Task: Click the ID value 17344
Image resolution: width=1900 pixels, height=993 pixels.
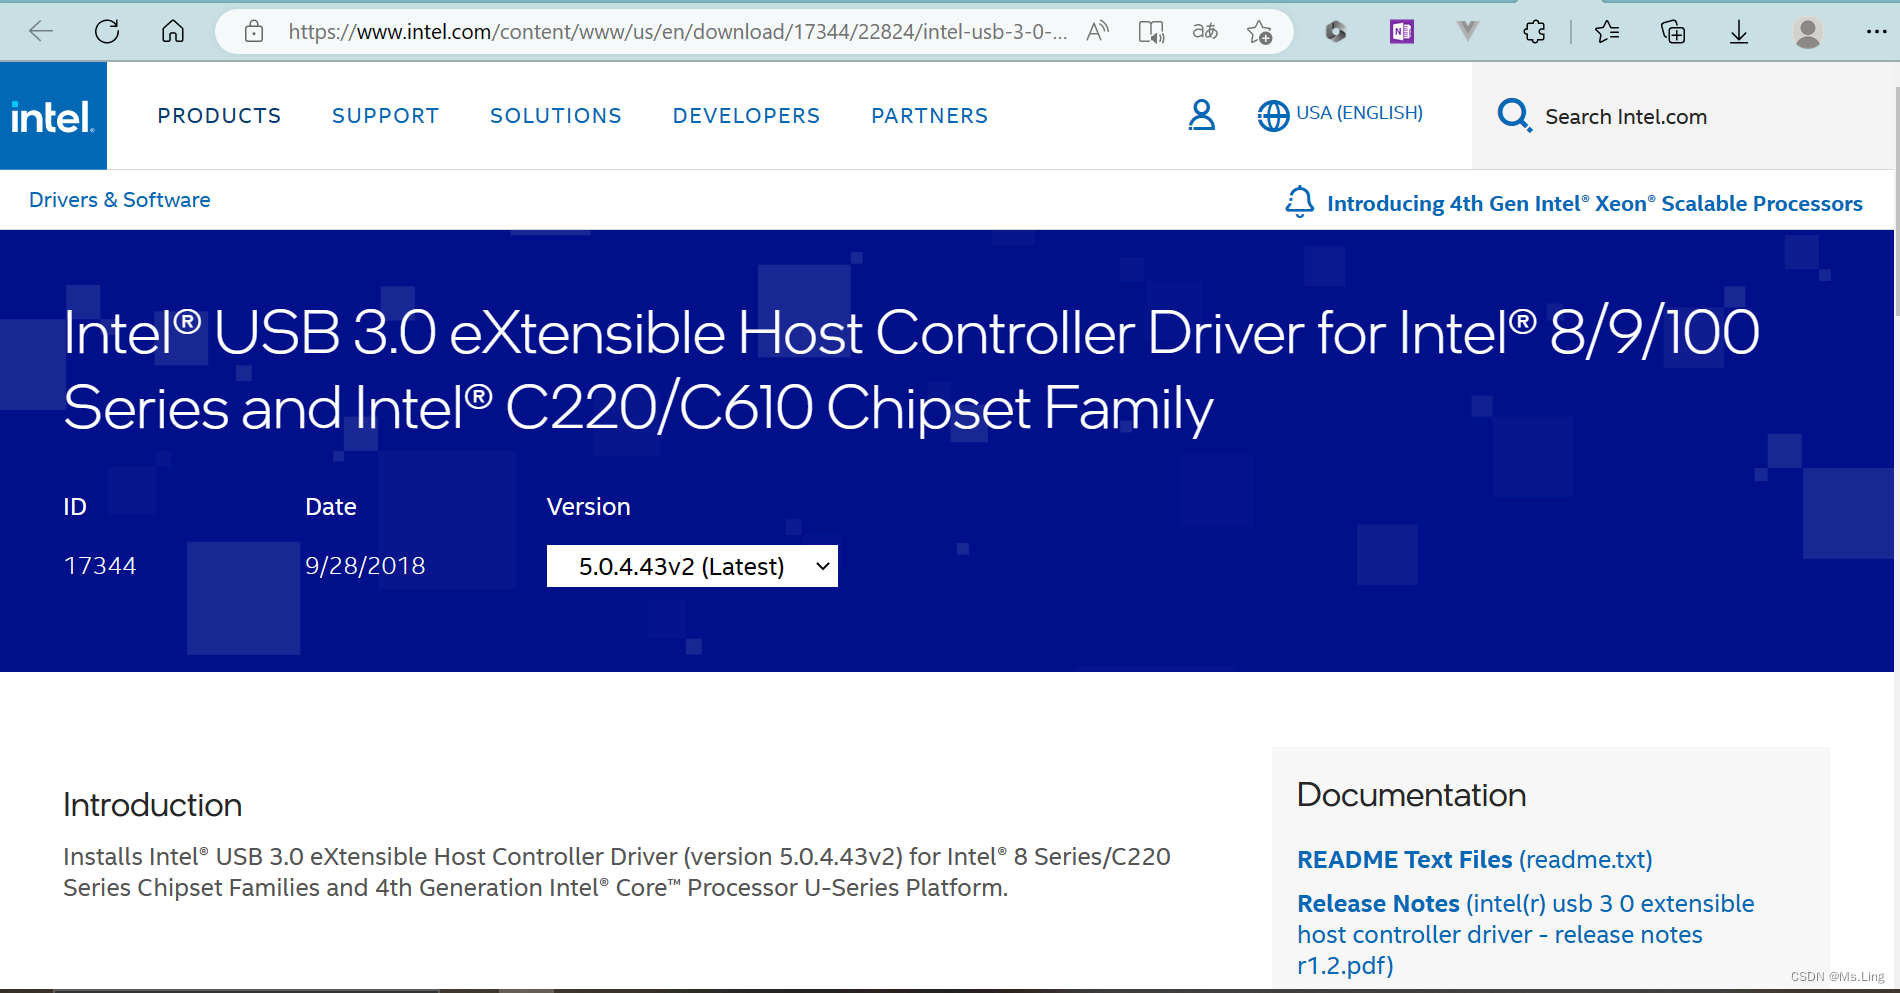Action: coord(100,566)
